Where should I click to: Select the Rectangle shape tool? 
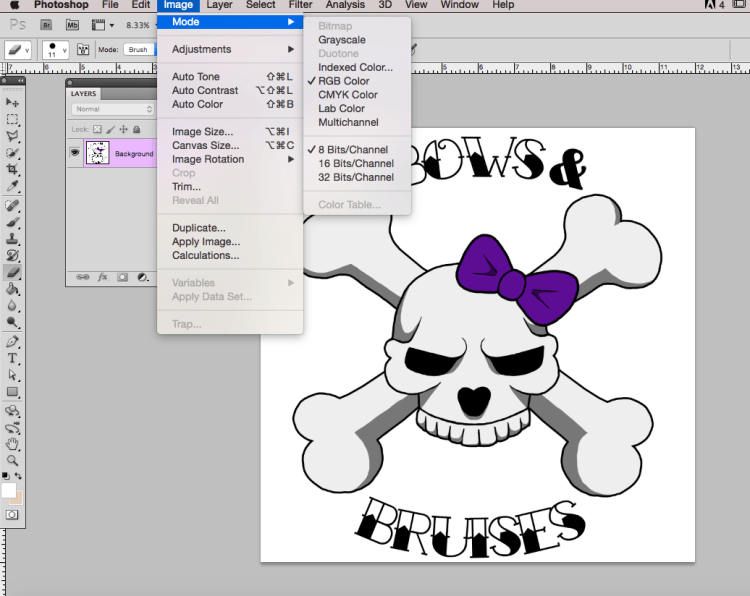pyautogui.click(x=12, y=392)
